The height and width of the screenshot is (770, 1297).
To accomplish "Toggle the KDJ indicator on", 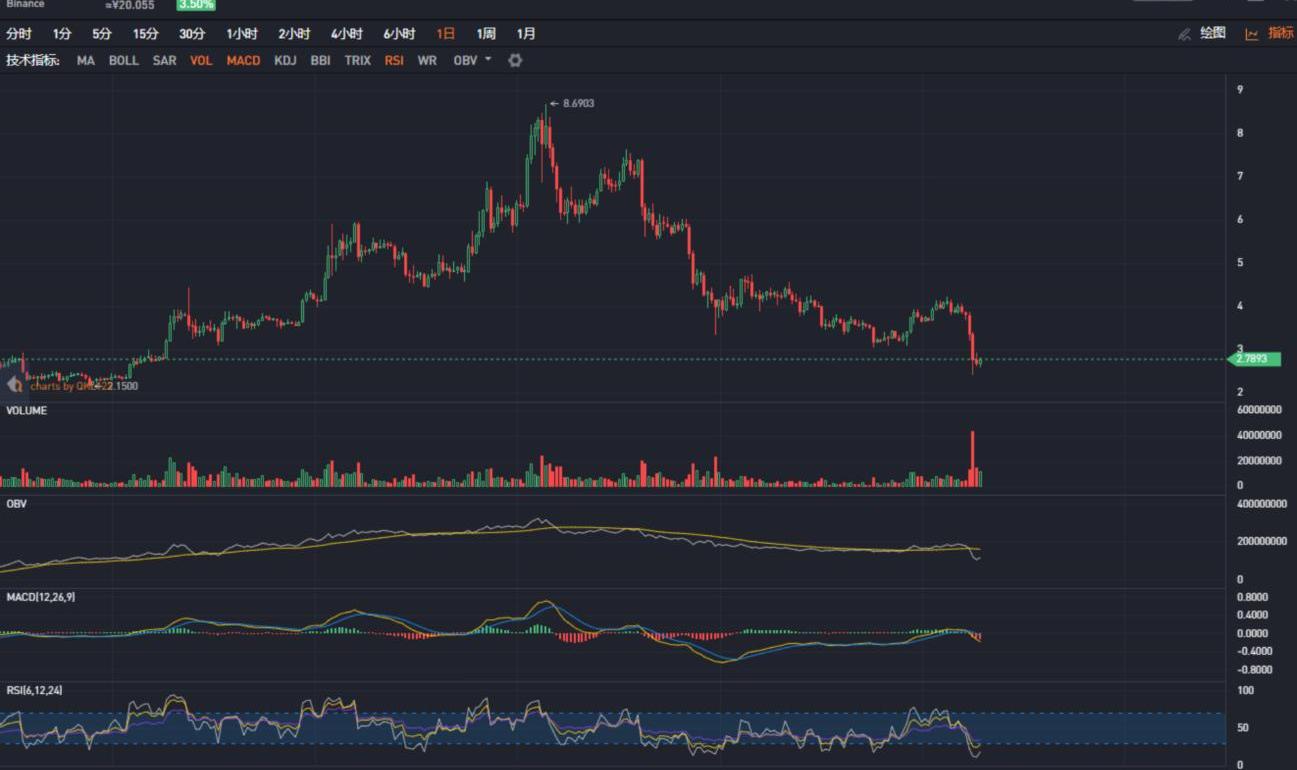I will coord(285,60).
